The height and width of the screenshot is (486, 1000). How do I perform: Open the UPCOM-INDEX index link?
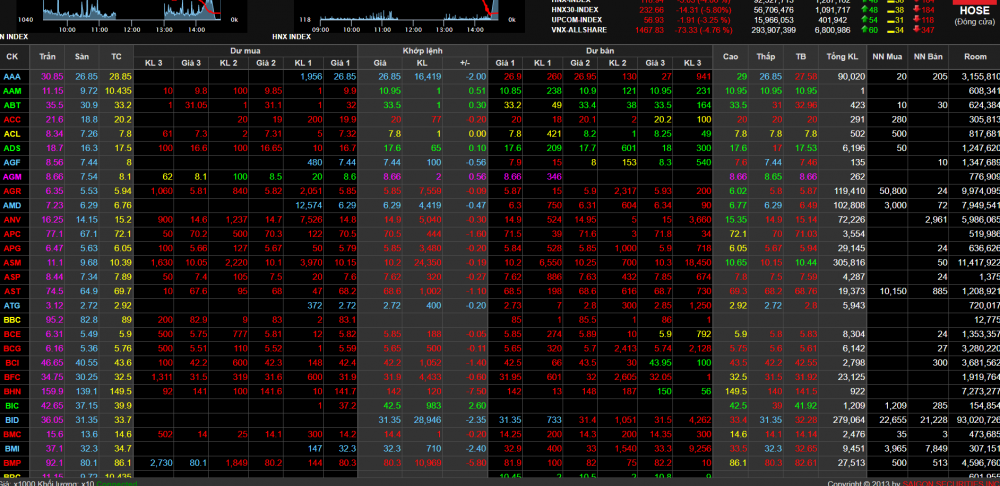pyautogui.click(x=576, y=19)
